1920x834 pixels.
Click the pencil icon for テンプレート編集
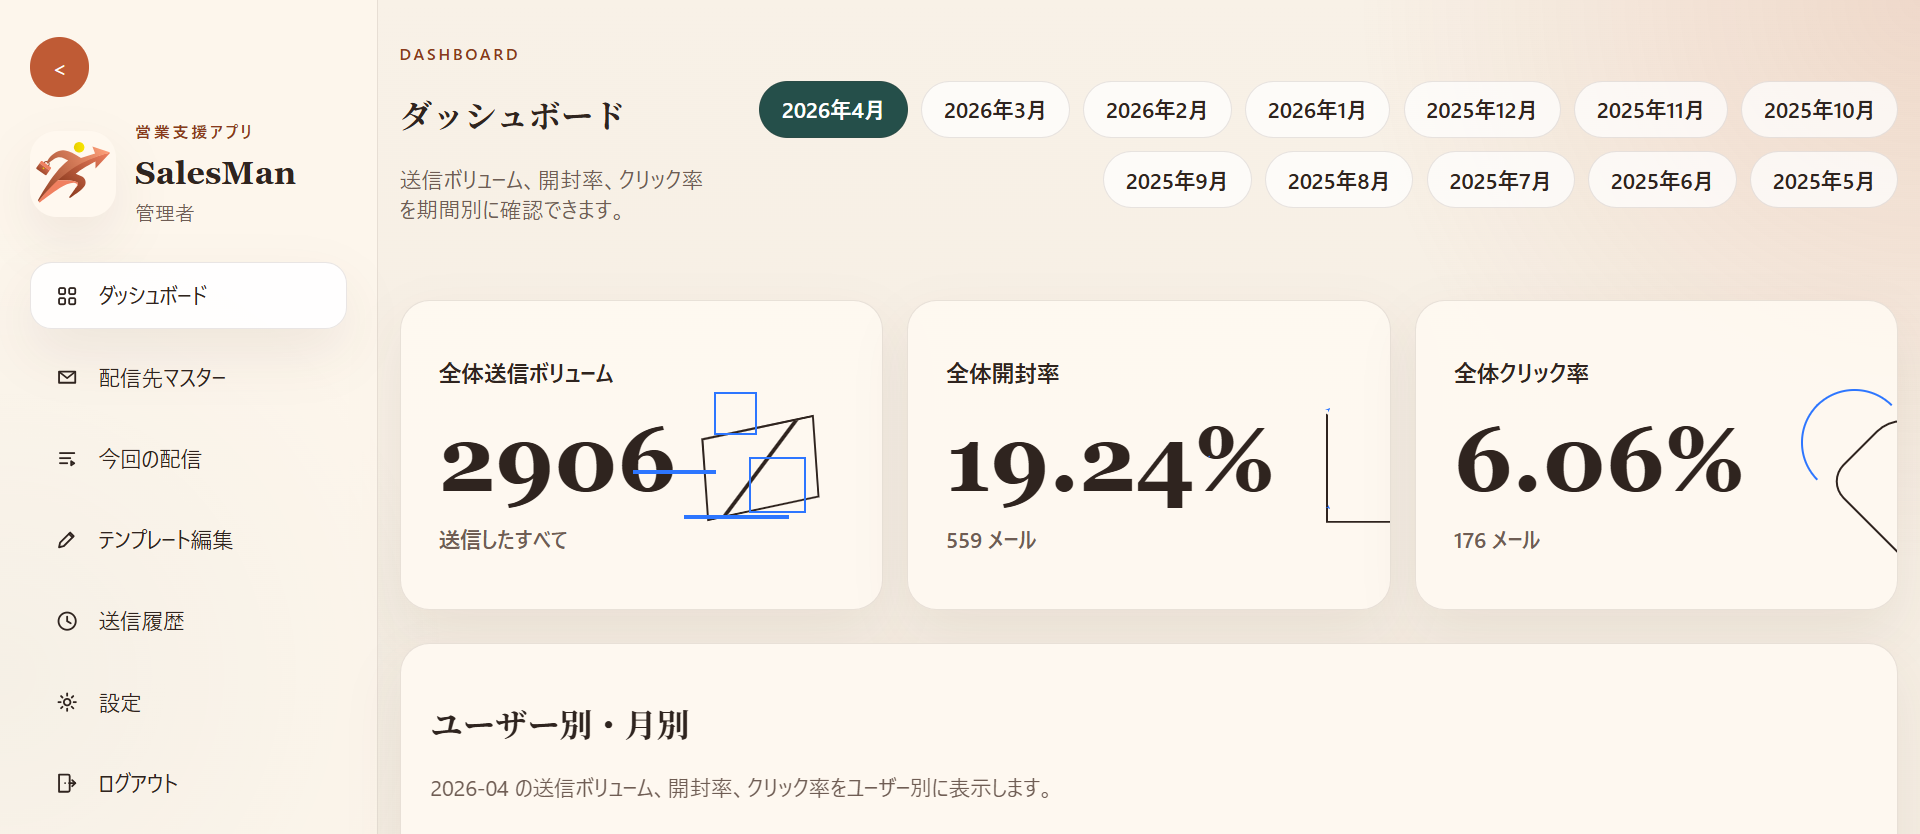point(67,540)
